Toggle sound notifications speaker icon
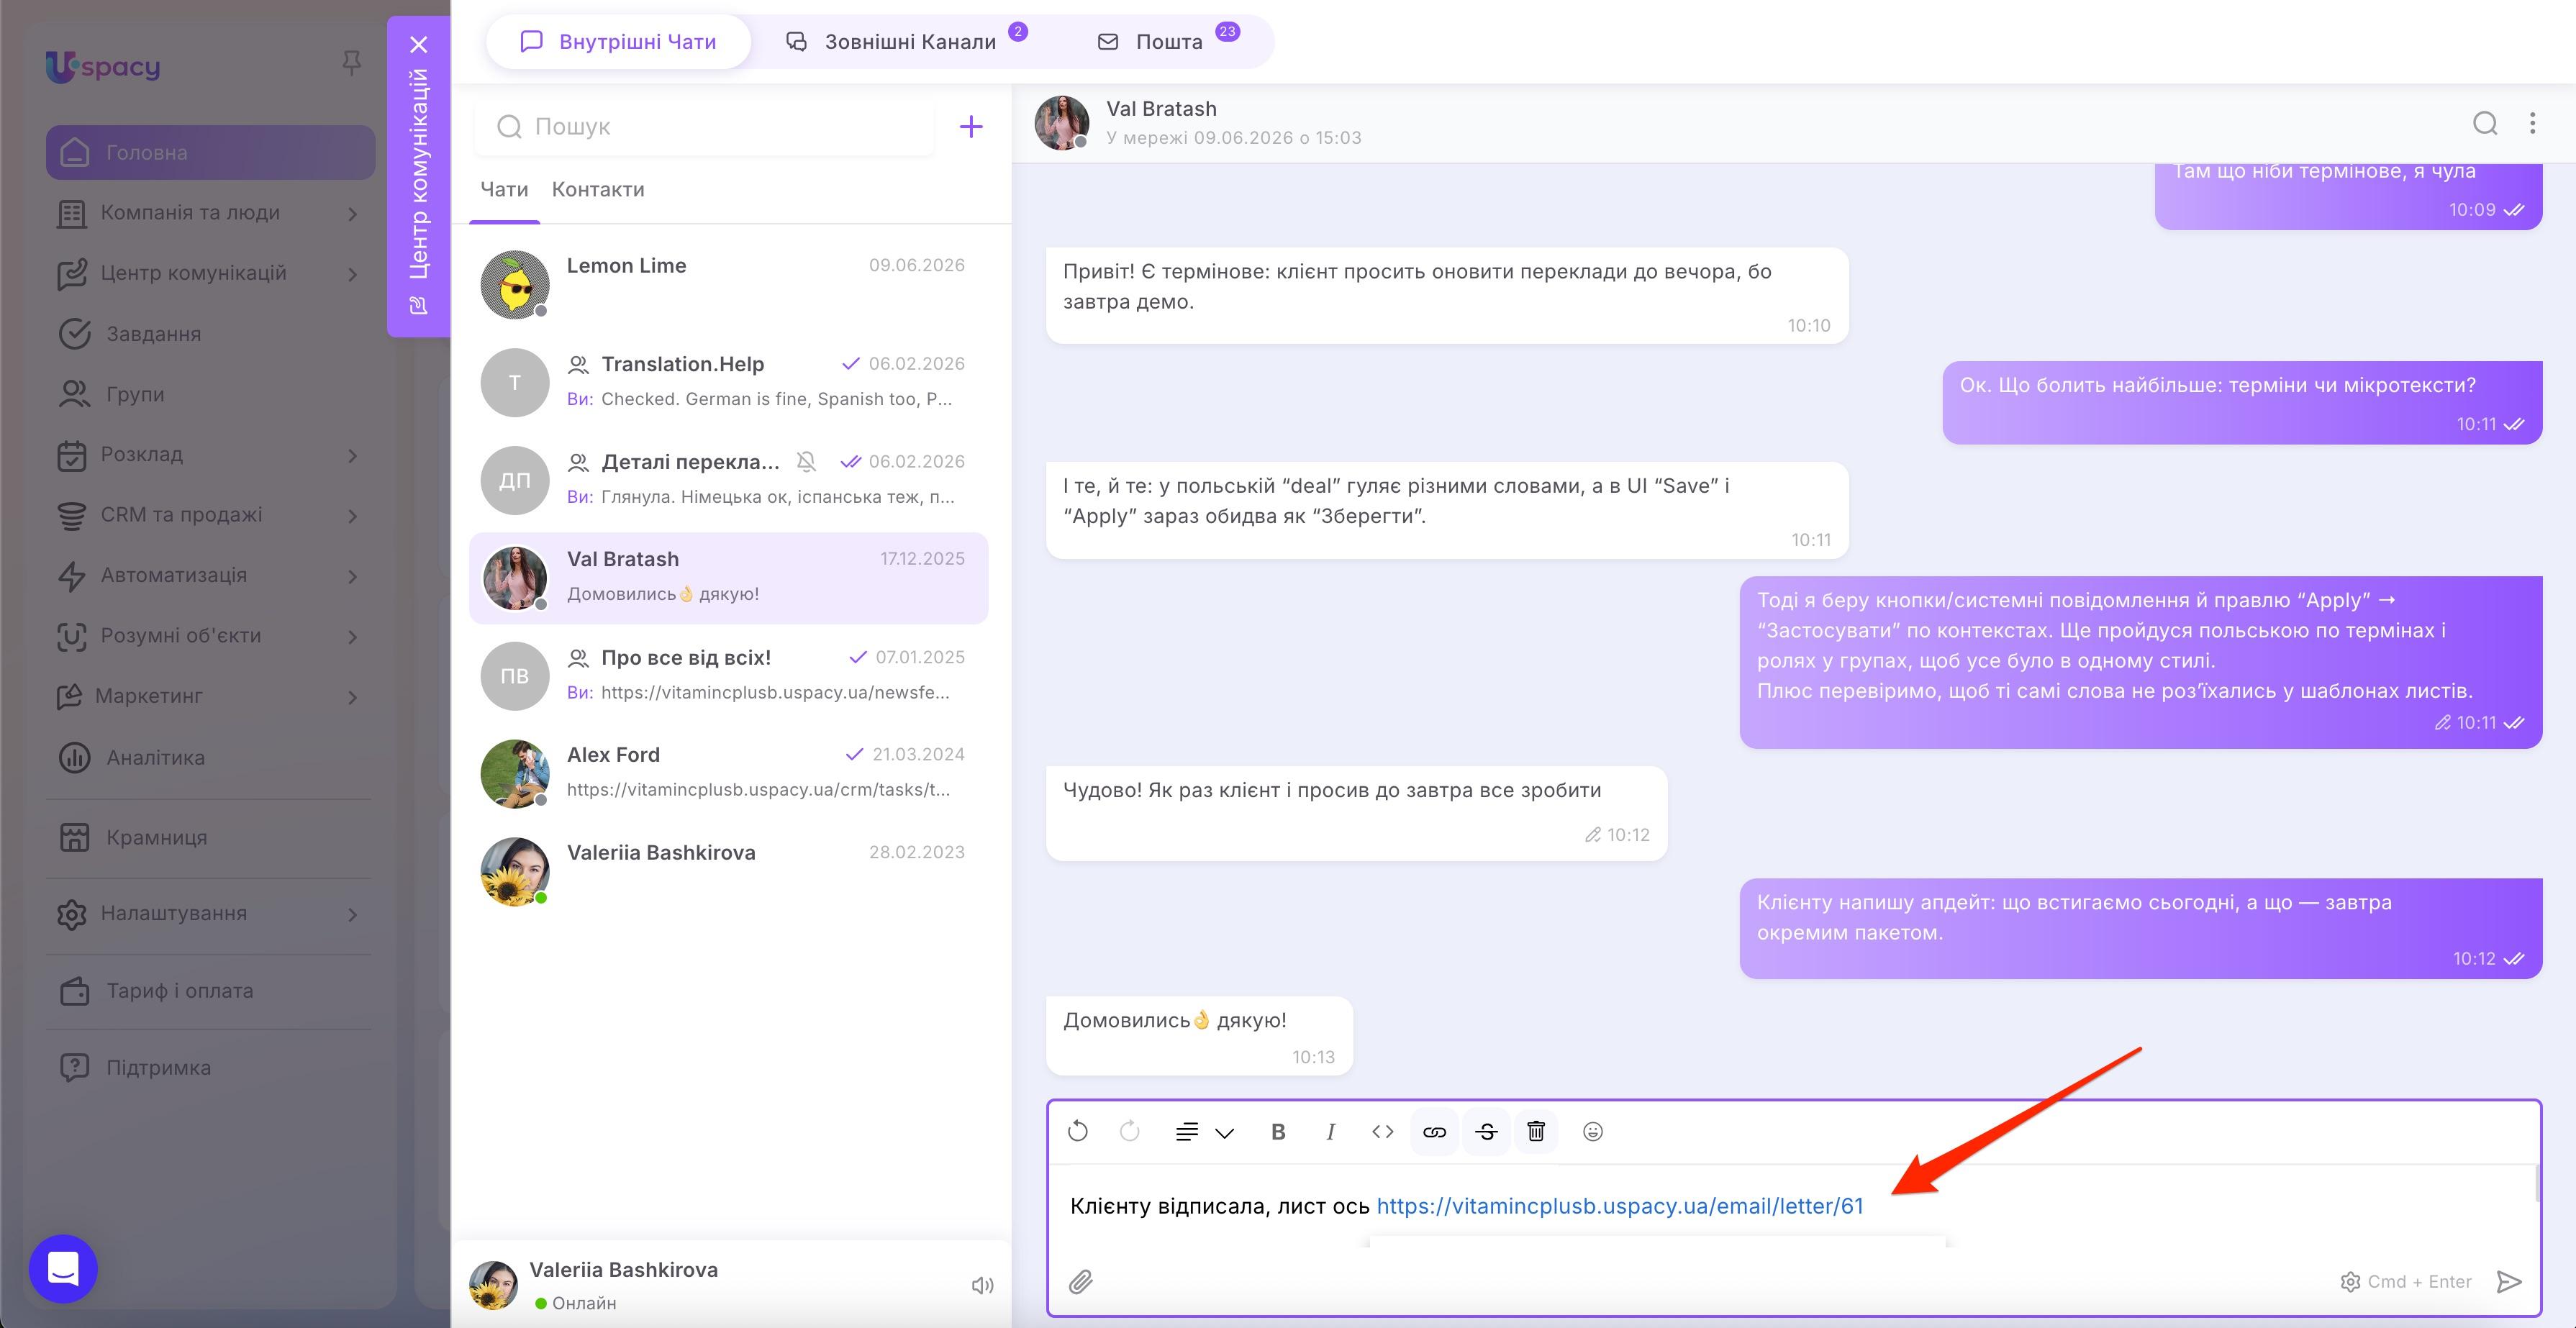The width and height of the screenshot is (2576, 1328). (x=982, y=1285)
